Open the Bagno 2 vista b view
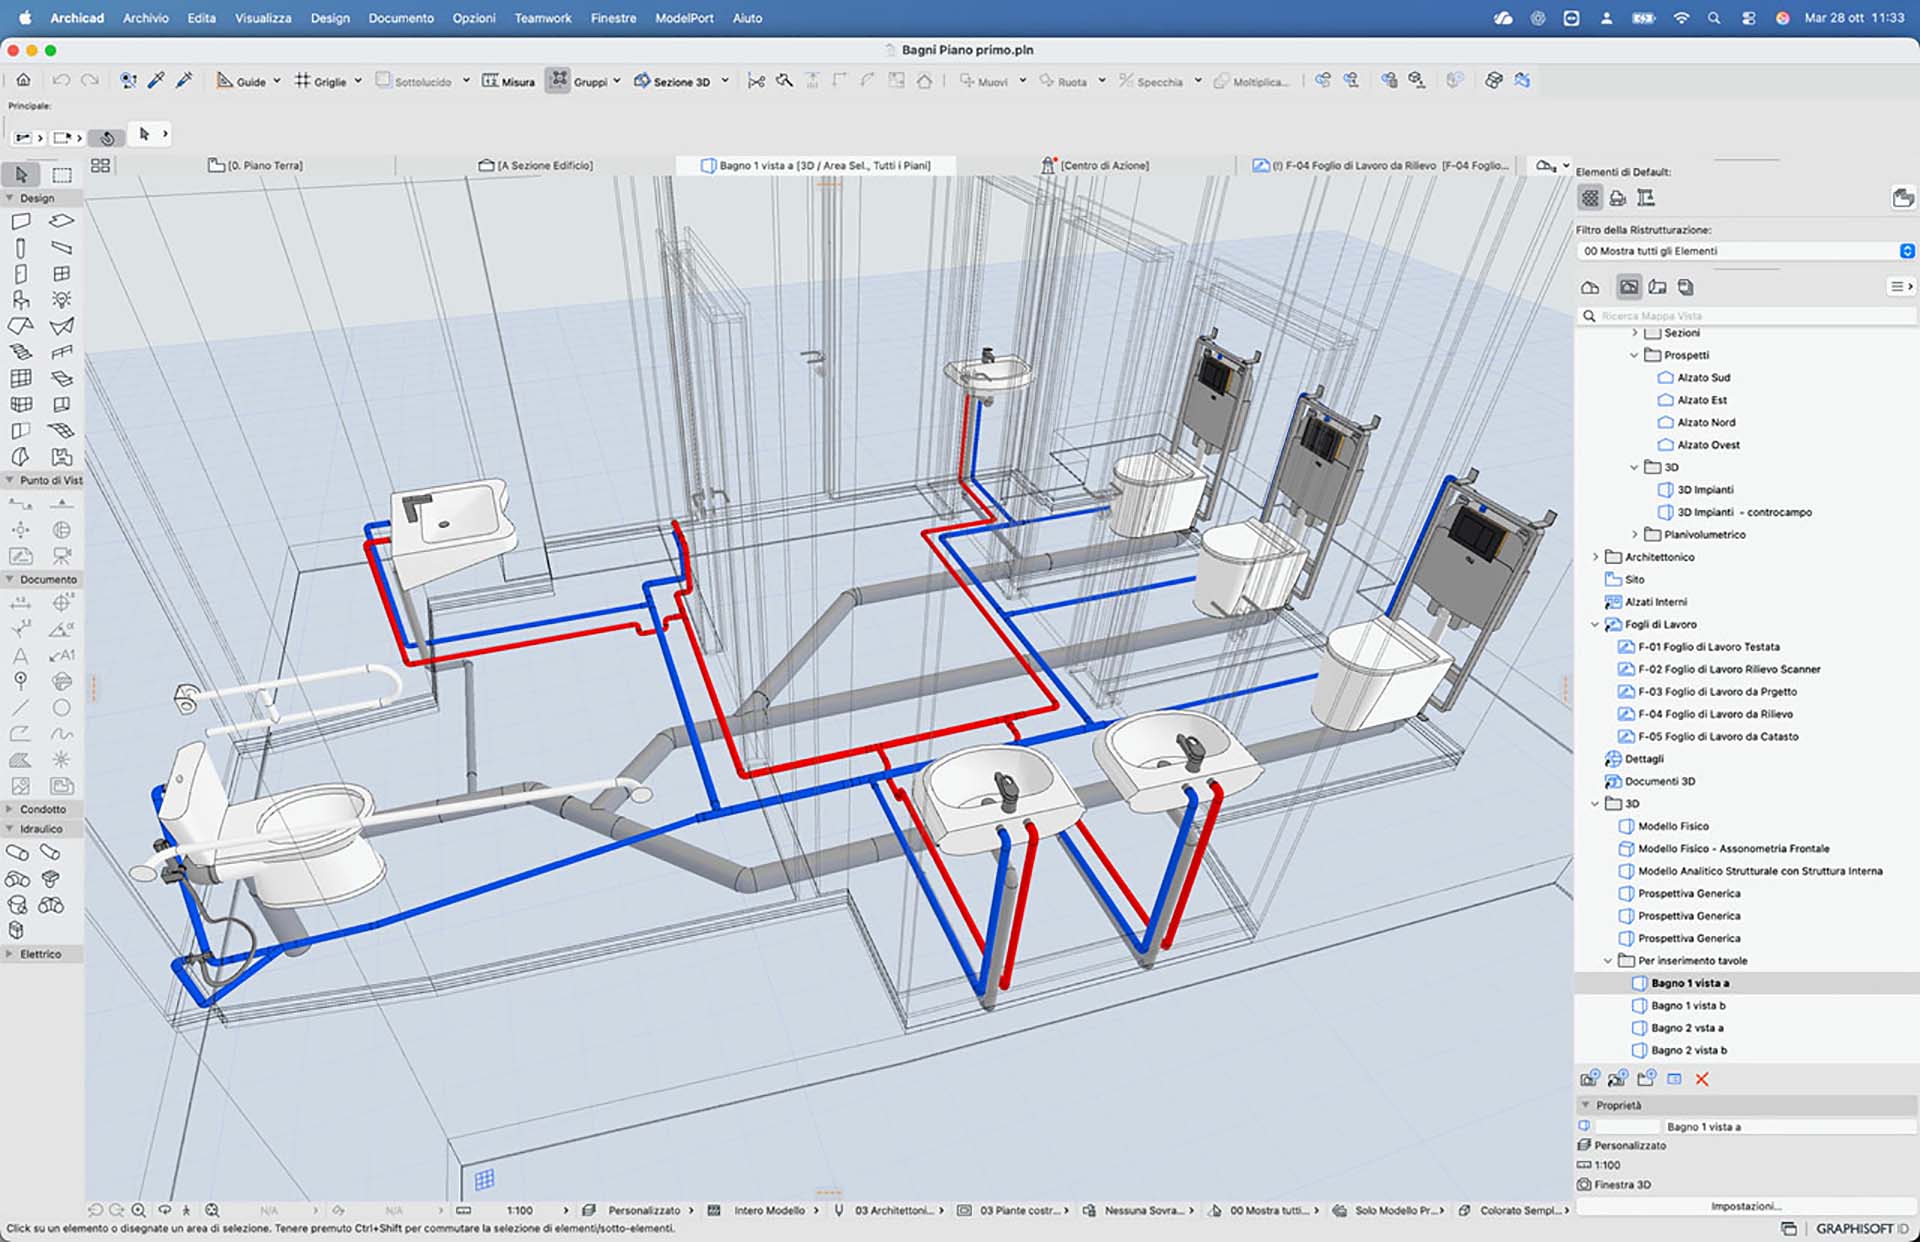1920x1242 pixels. tap(1688, 1050)
